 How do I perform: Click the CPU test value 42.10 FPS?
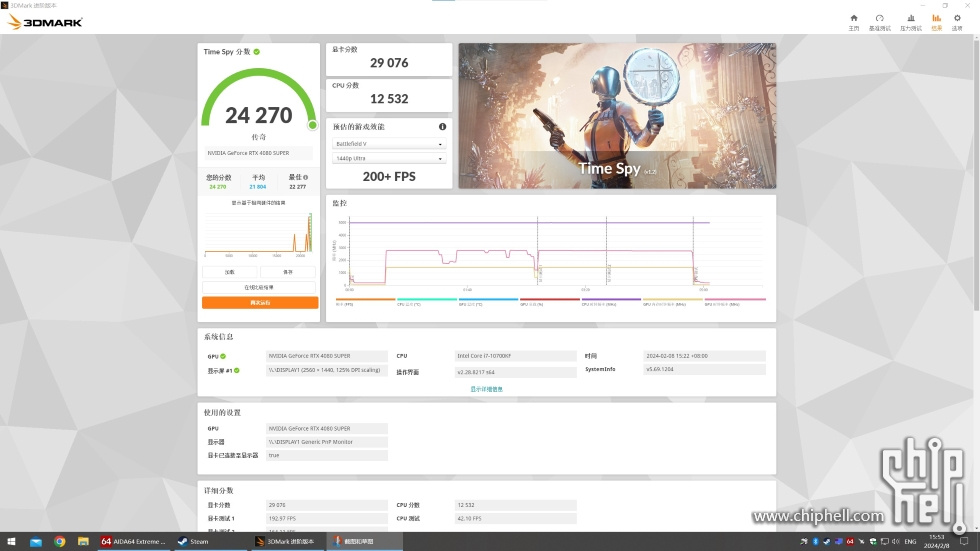(x=516, y=519)
